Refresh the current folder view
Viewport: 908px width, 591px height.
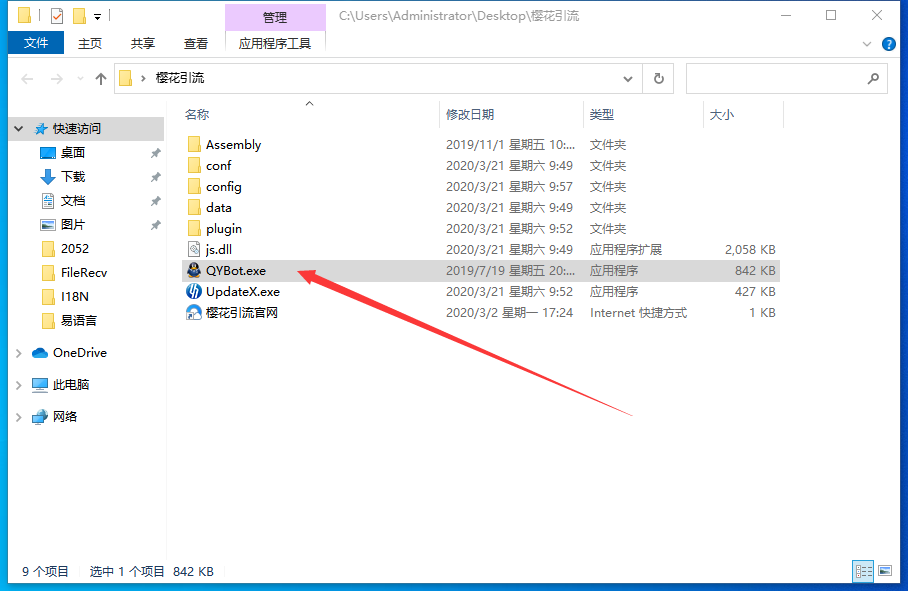(x=658, y=79)
